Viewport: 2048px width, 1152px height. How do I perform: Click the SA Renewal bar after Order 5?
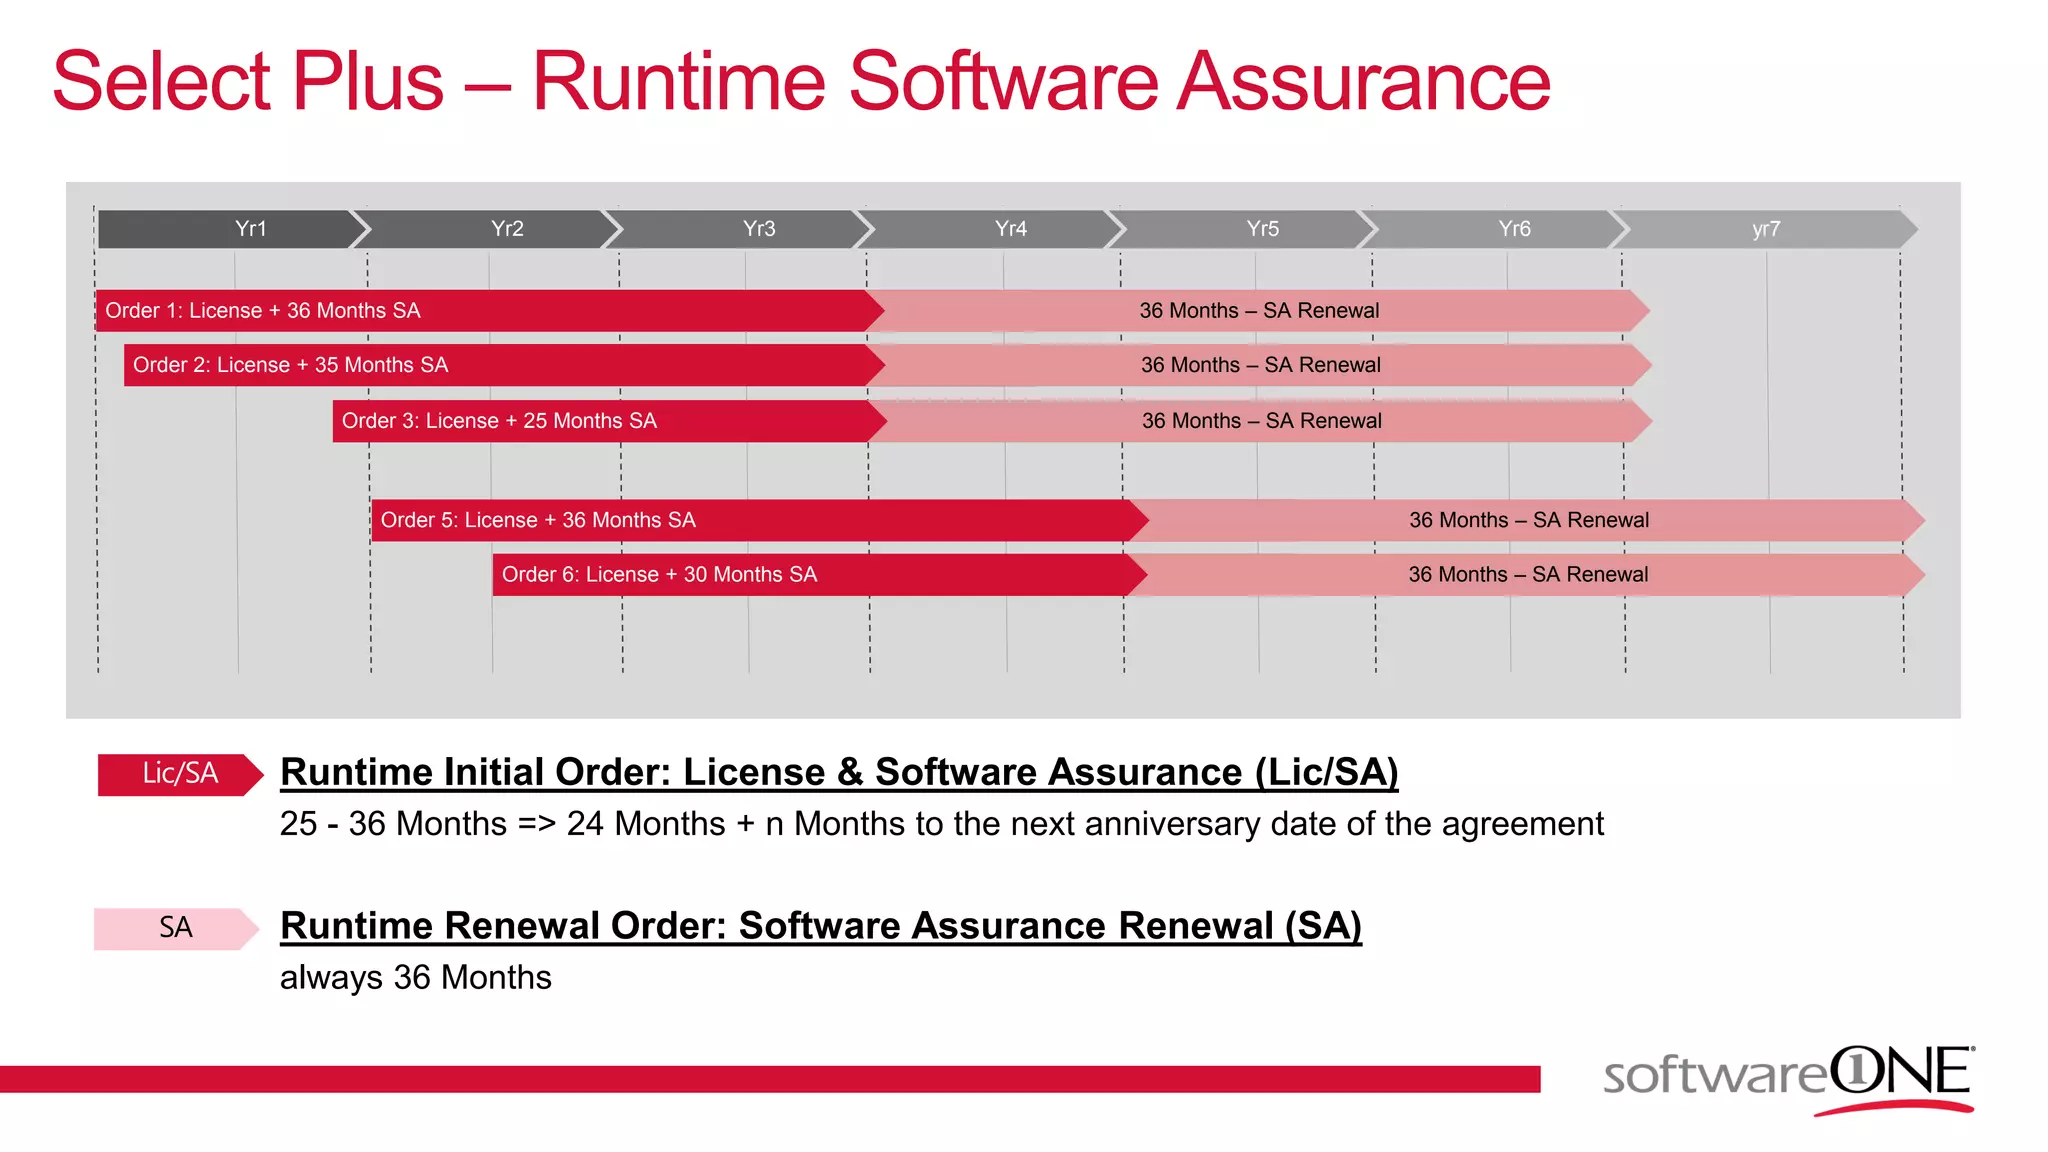pos(1528,520)
